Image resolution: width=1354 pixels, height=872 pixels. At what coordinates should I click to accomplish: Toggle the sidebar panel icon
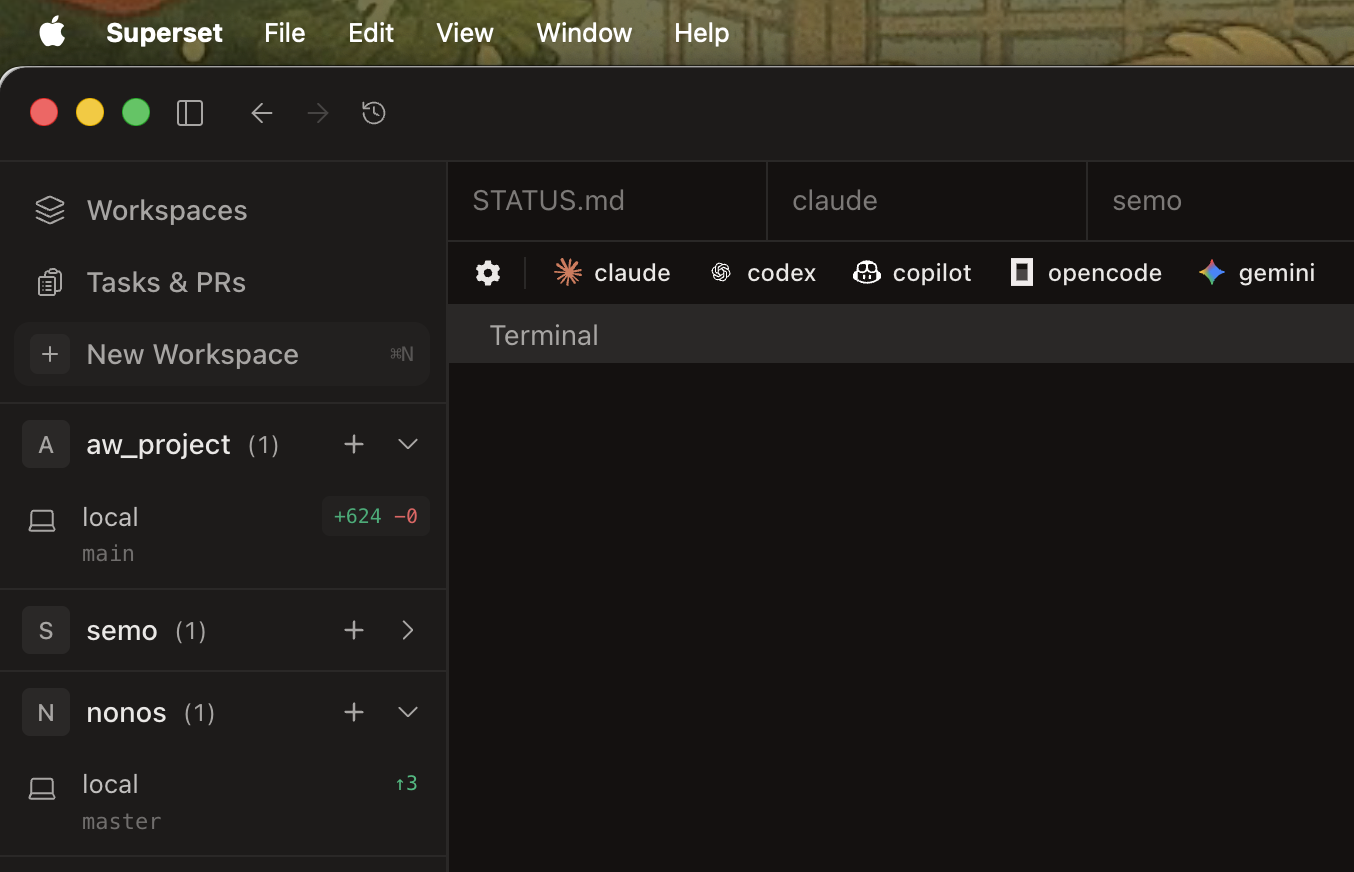(x=190, y=113)
